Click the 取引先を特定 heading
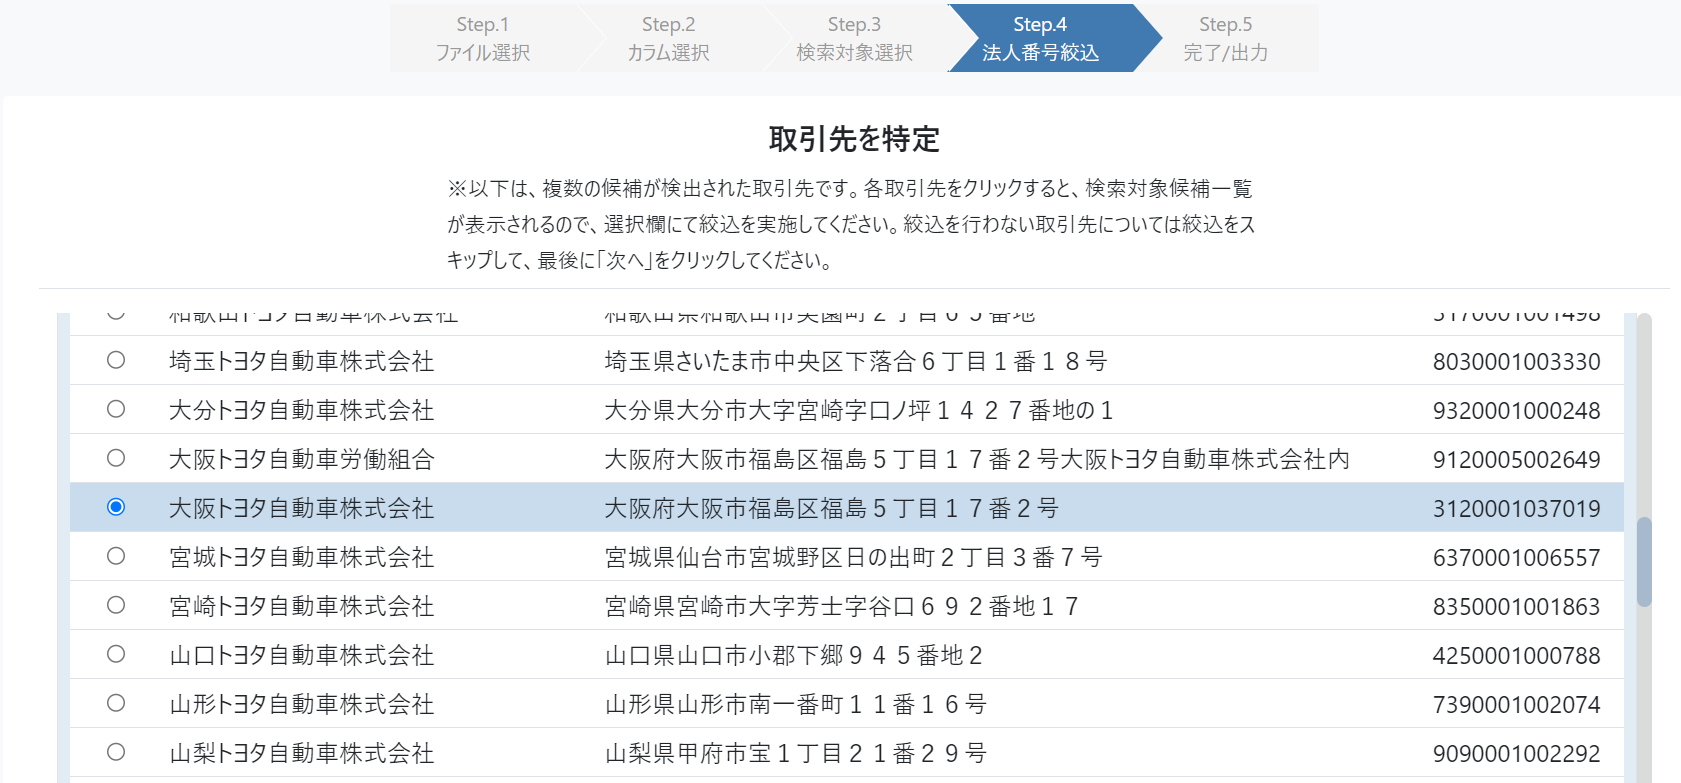Image resolution: width=1681 pixels, height=783 pixels. point(854,139)
